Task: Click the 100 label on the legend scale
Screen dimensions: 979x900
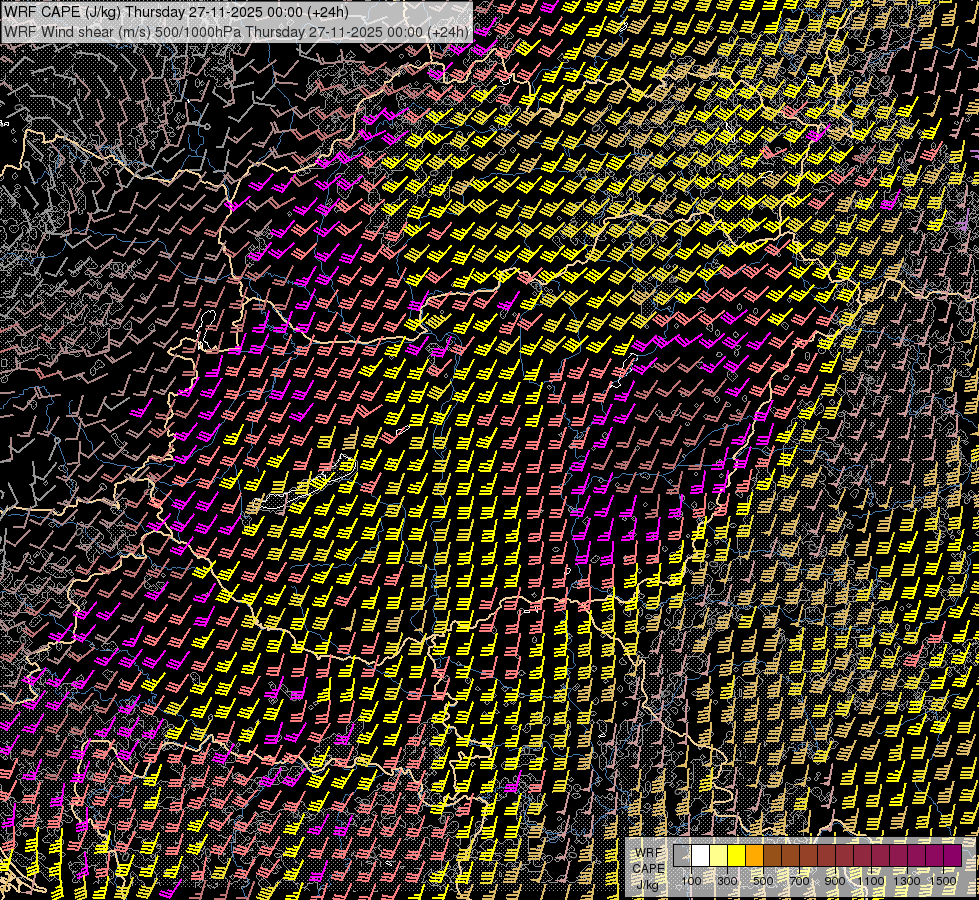Action: pos(691,880)
